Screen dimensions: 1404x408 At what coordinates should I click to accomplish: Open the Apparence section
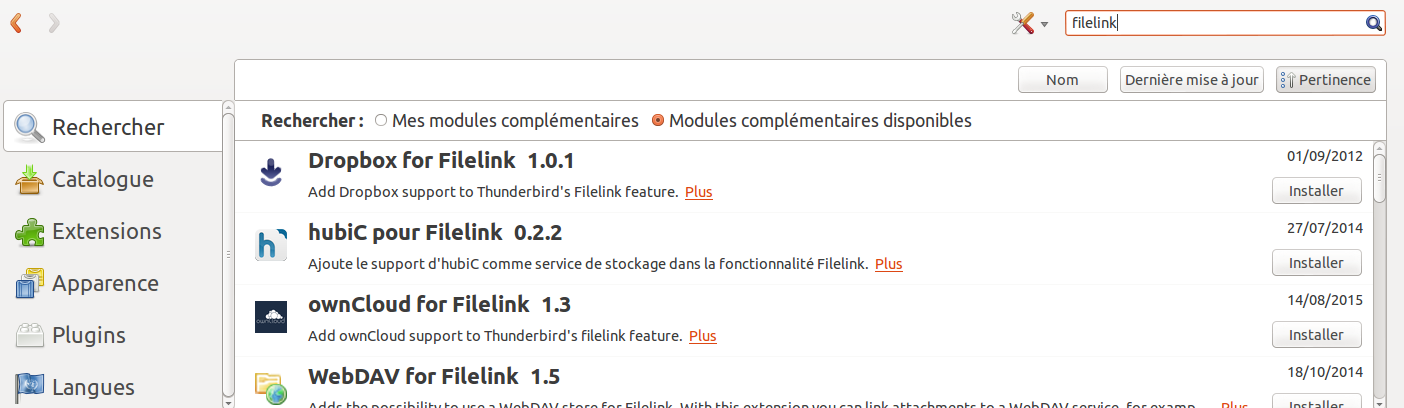coord(105,284)
